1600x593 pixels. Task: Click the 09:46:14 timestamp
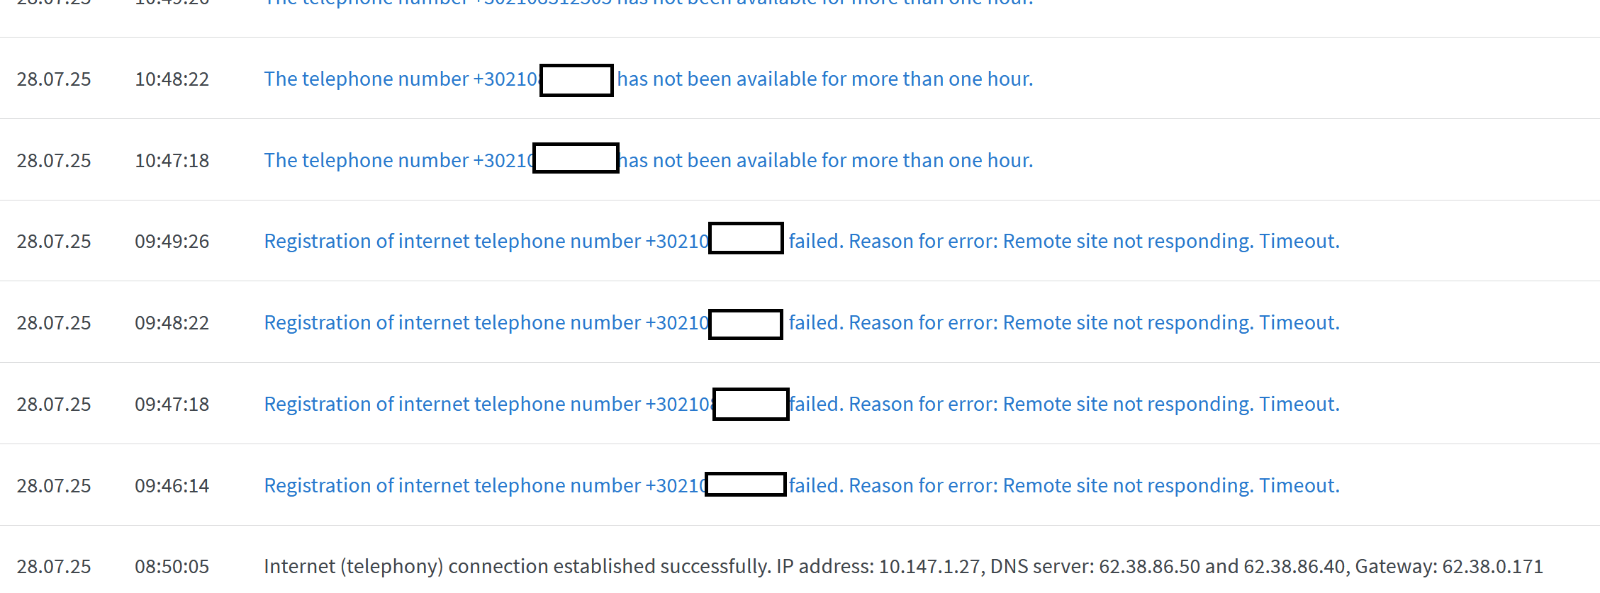point(172,486)
